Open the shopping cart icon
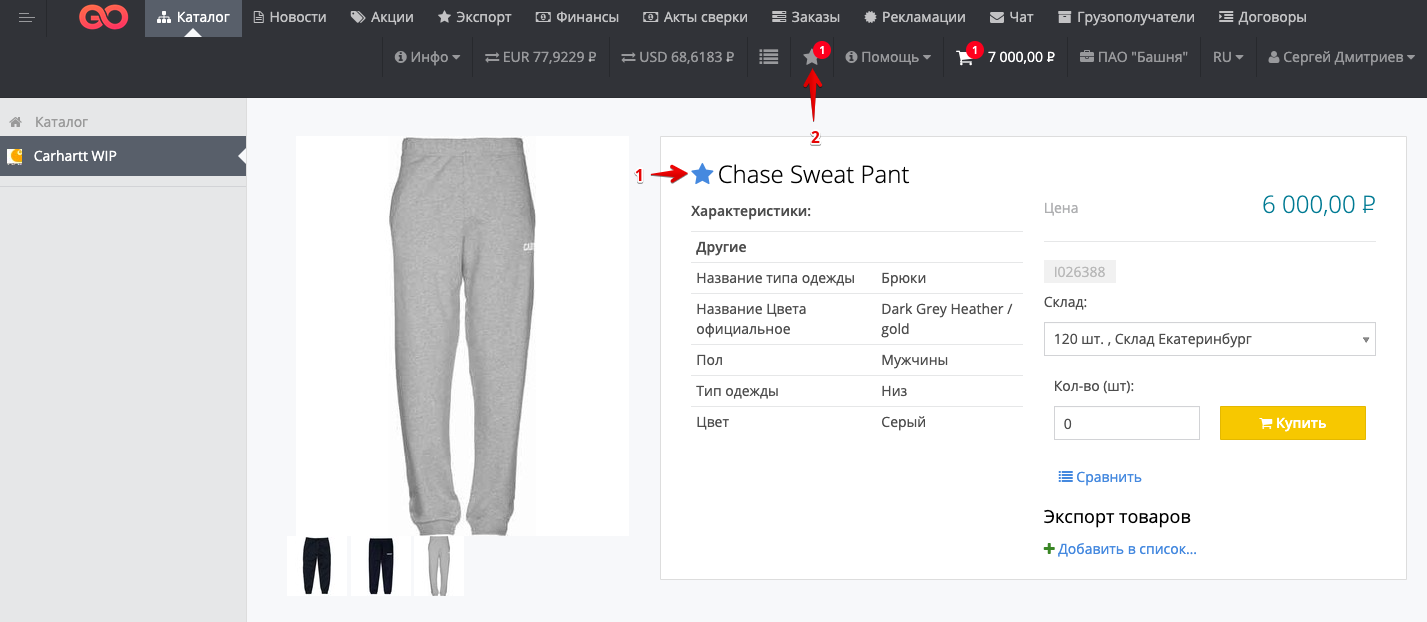The width and height of the screenshot is (1427, 622). click(x=964, y=58)
